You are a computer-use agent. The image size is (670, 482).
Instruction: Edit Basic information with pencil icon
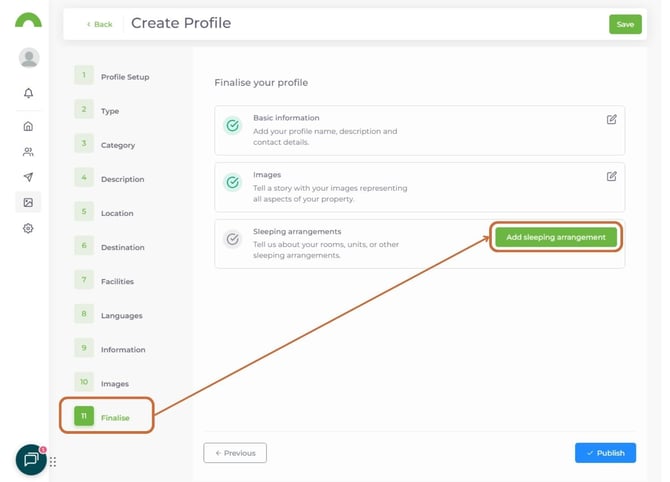coord(611,119)
